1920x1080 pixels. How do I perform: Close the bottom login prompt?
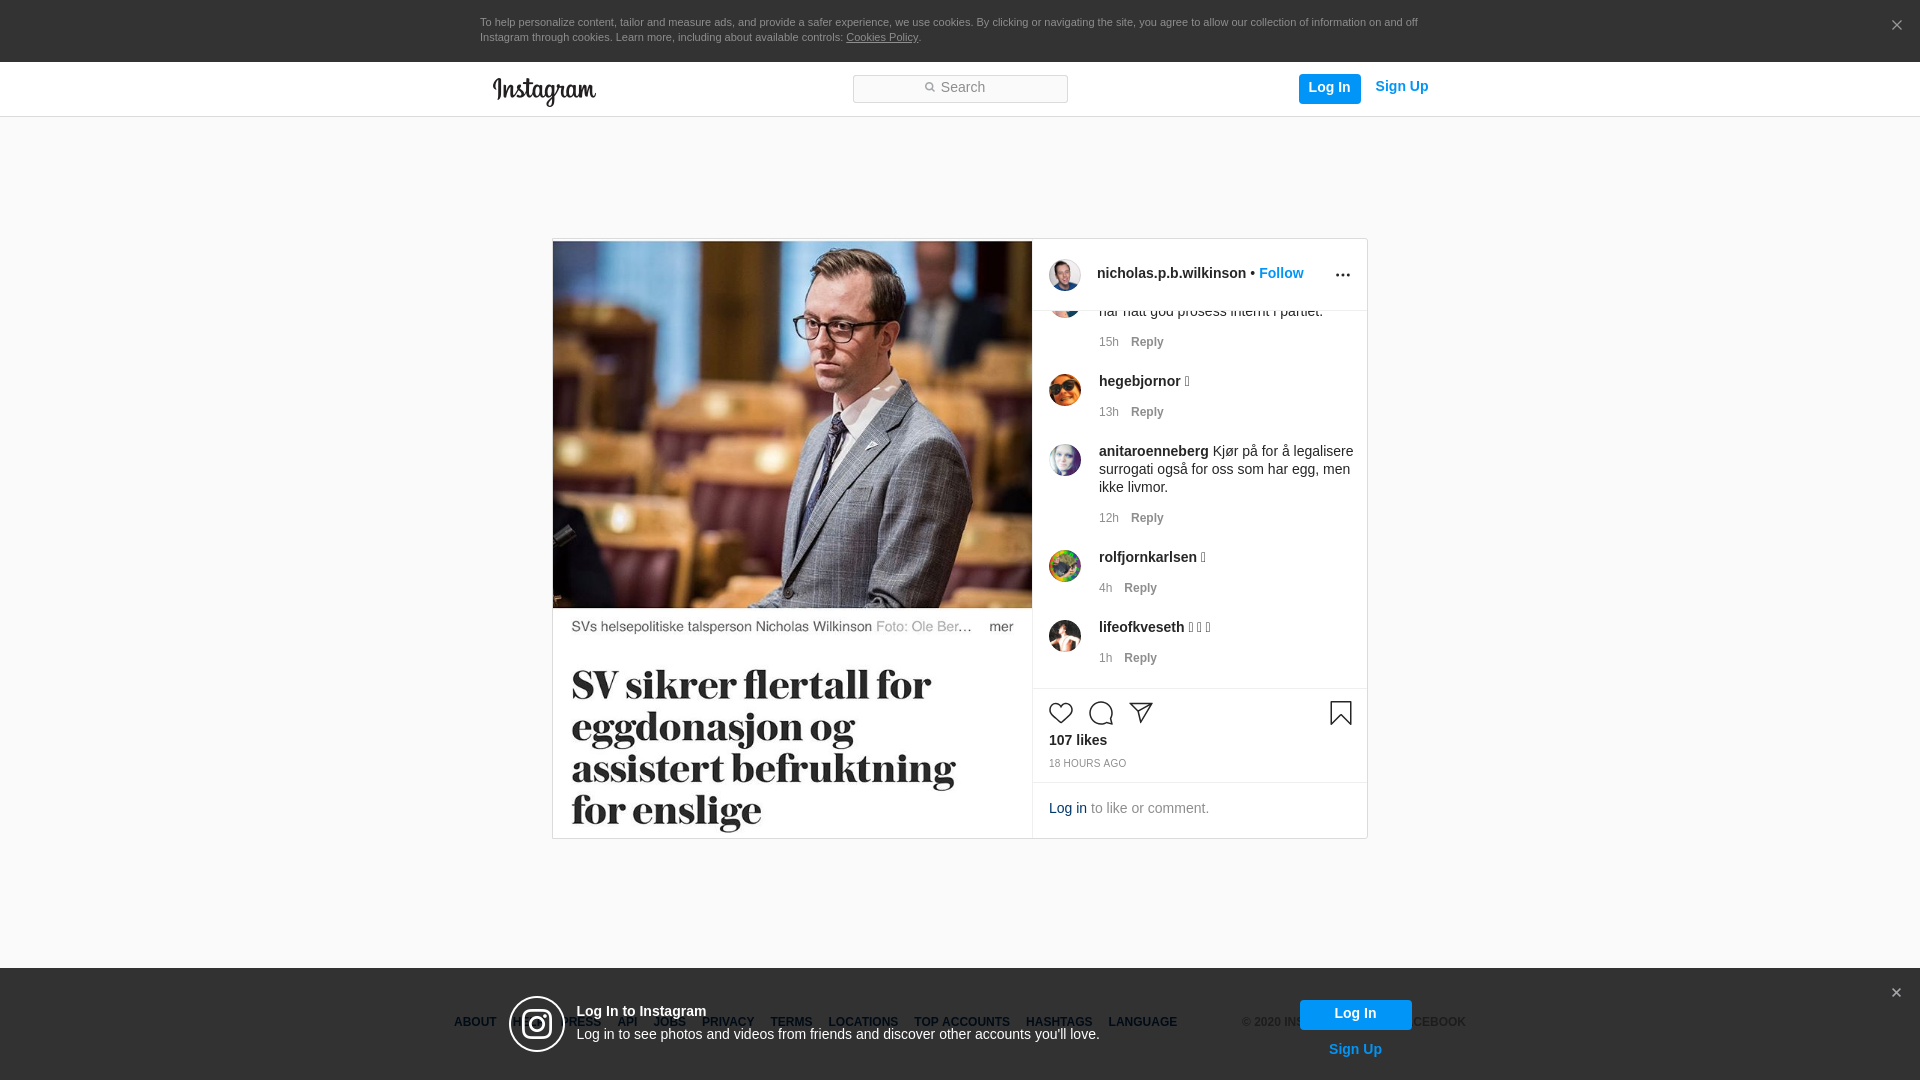coord(1896,993)
